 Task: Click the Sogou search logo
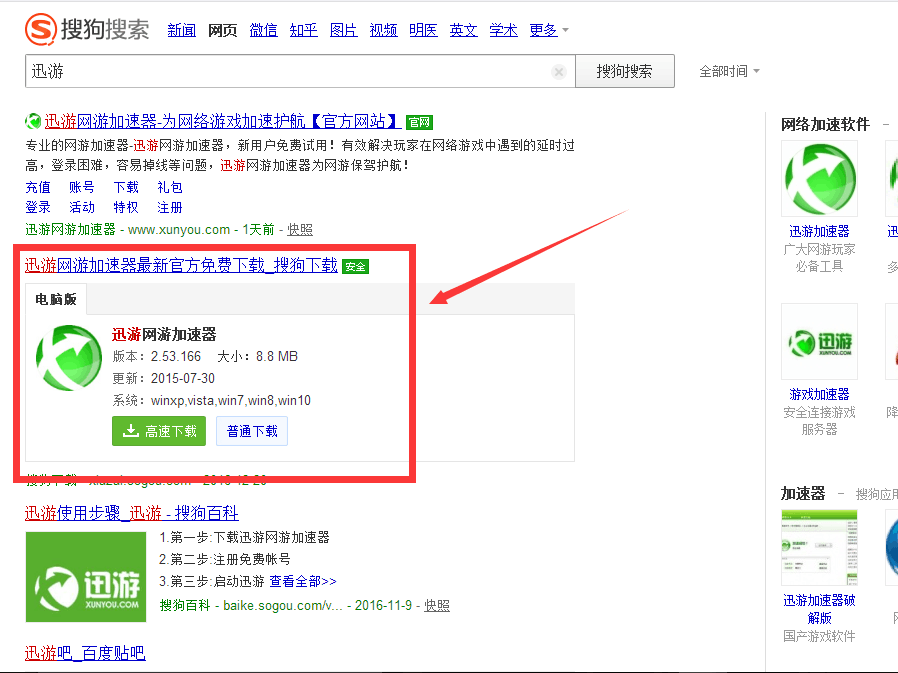point(87,29)
